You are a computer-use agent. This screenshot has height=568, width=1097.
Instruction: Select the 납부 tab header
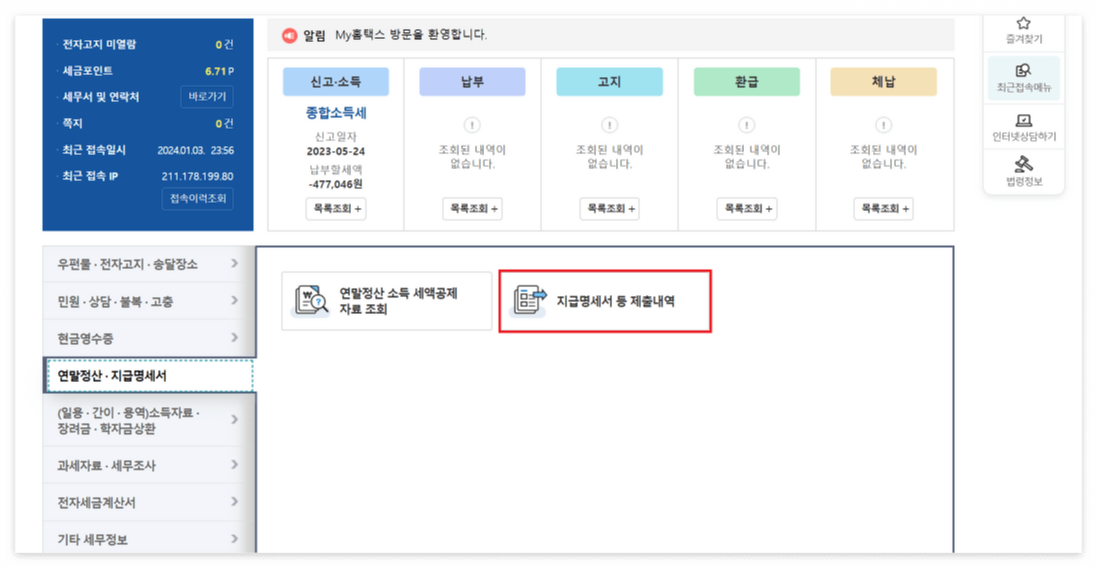click(x=472, y=82)
